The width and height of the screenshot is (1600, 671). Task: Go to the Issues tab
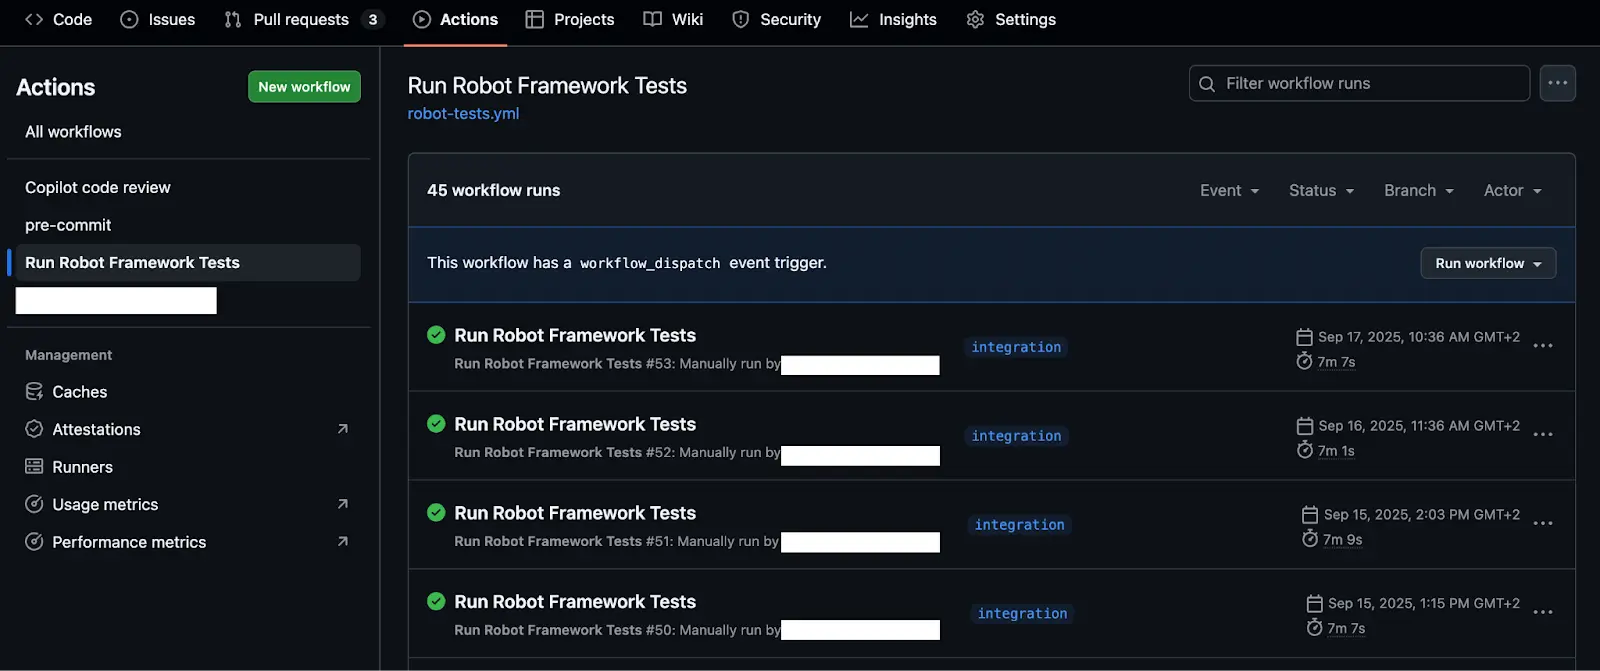(x=157, y=19)
